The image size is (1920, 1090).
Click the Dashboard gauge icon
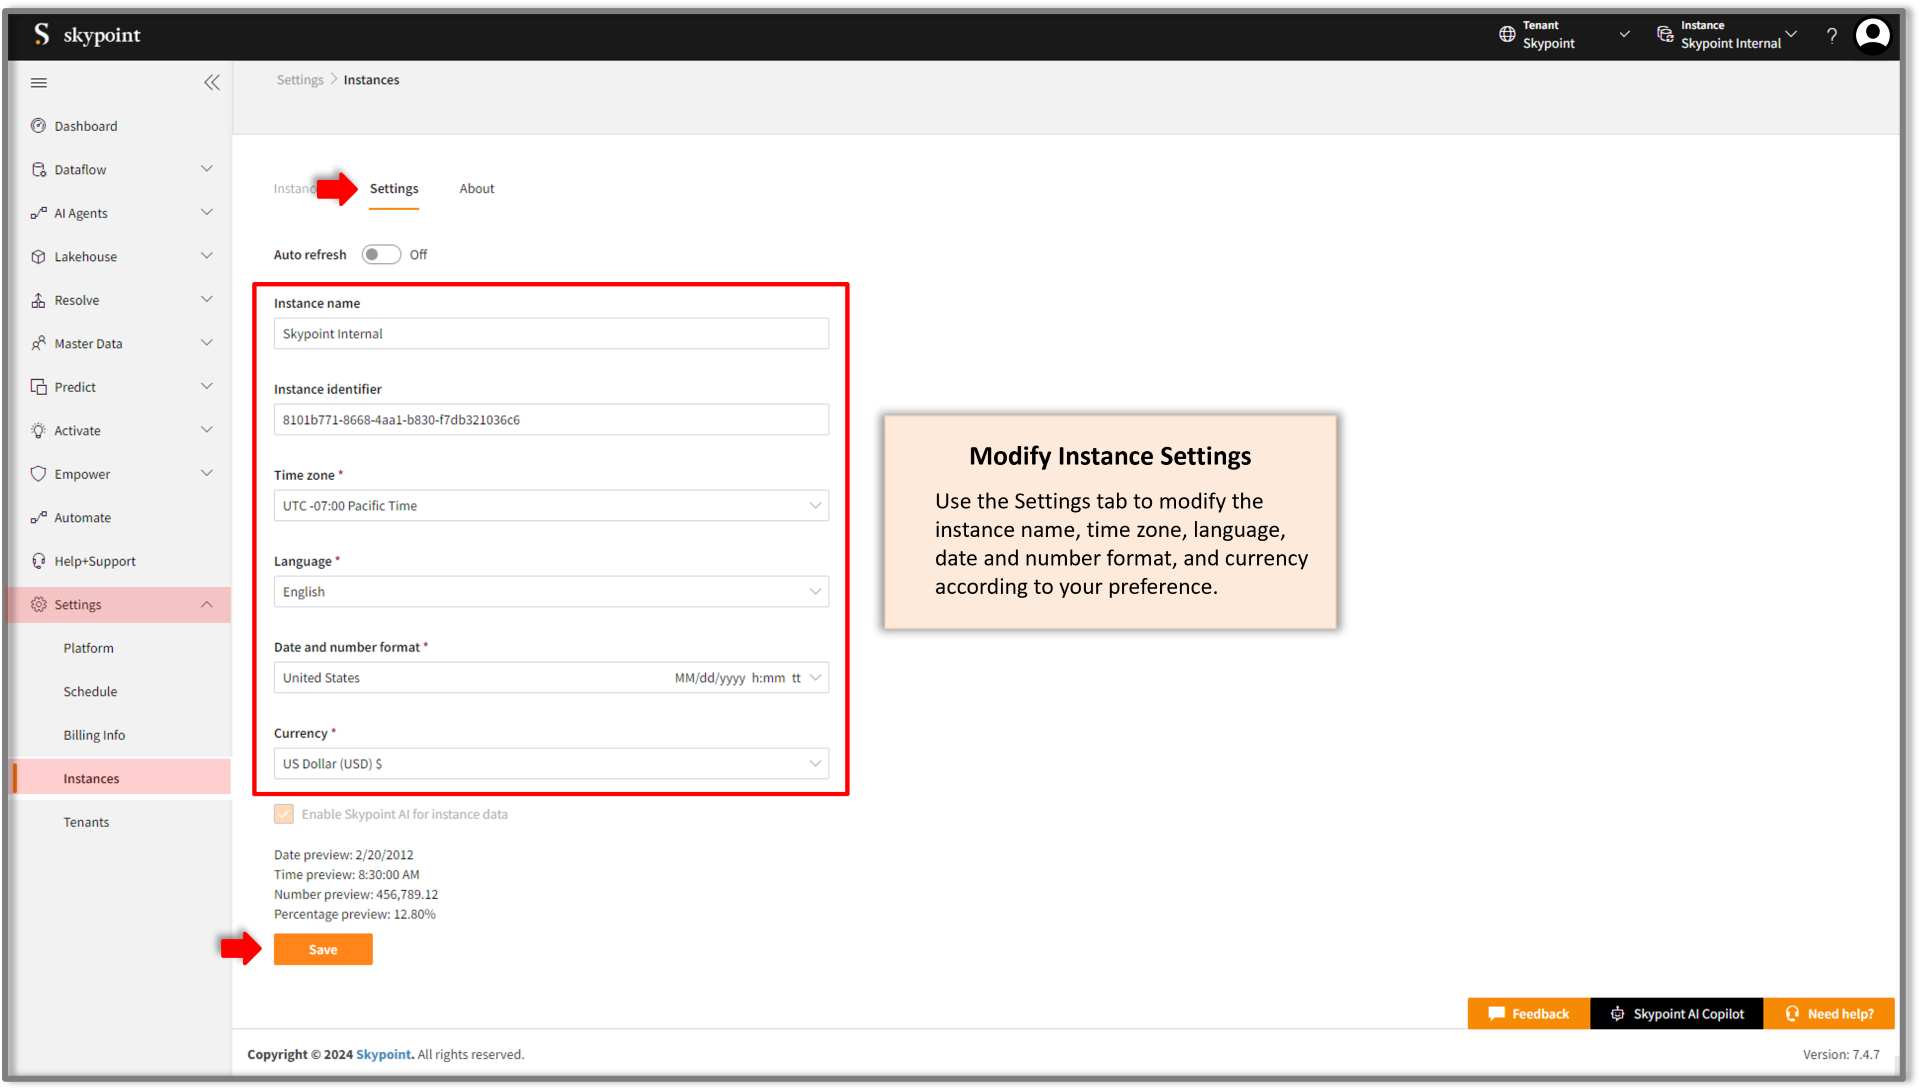pyautogui.click(x=38, y=126)
